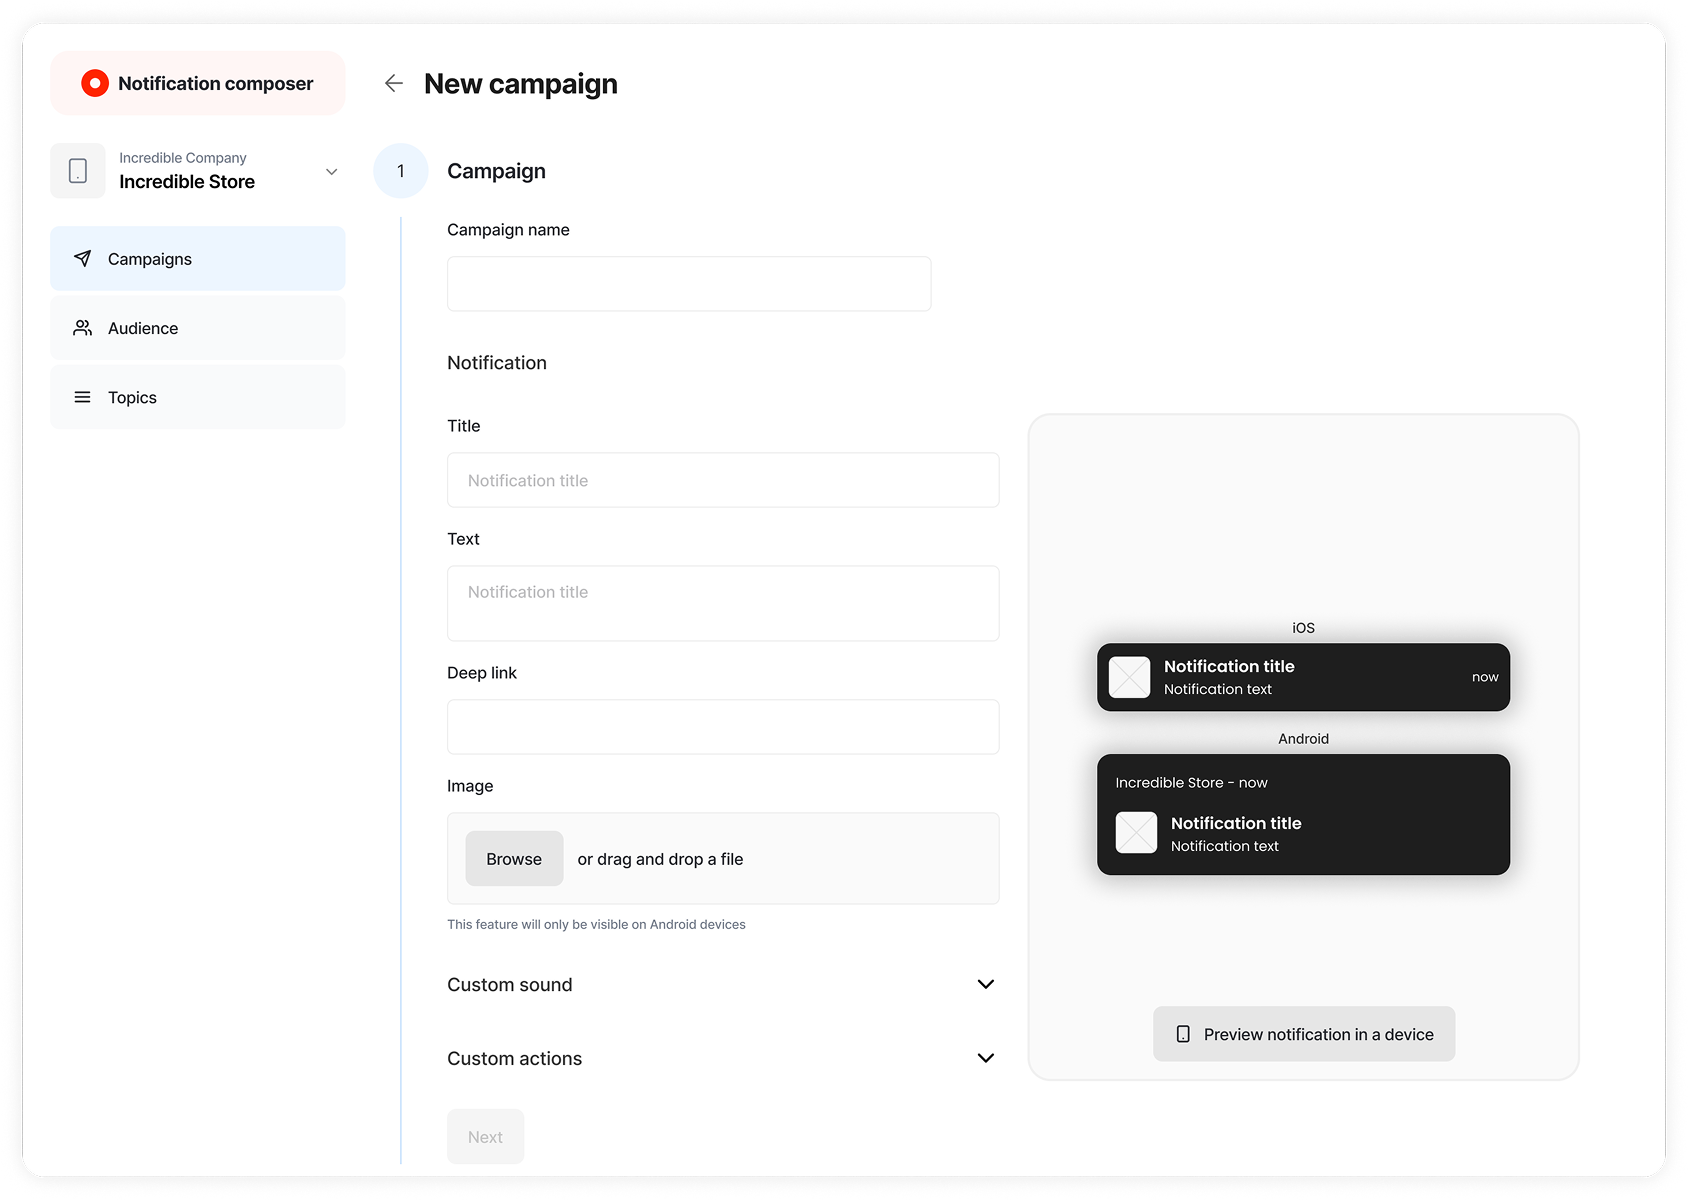Click the red Notification composer logo icon
The width and height of the screenshot is (1688, 1200).
coord(95,84)
